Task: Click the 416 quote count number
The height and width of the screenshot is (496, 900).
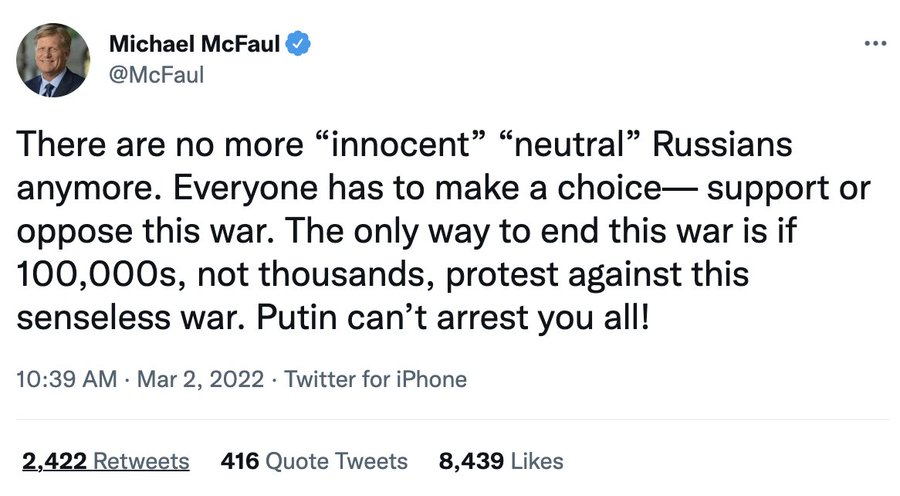Action: tap(240, 461)
